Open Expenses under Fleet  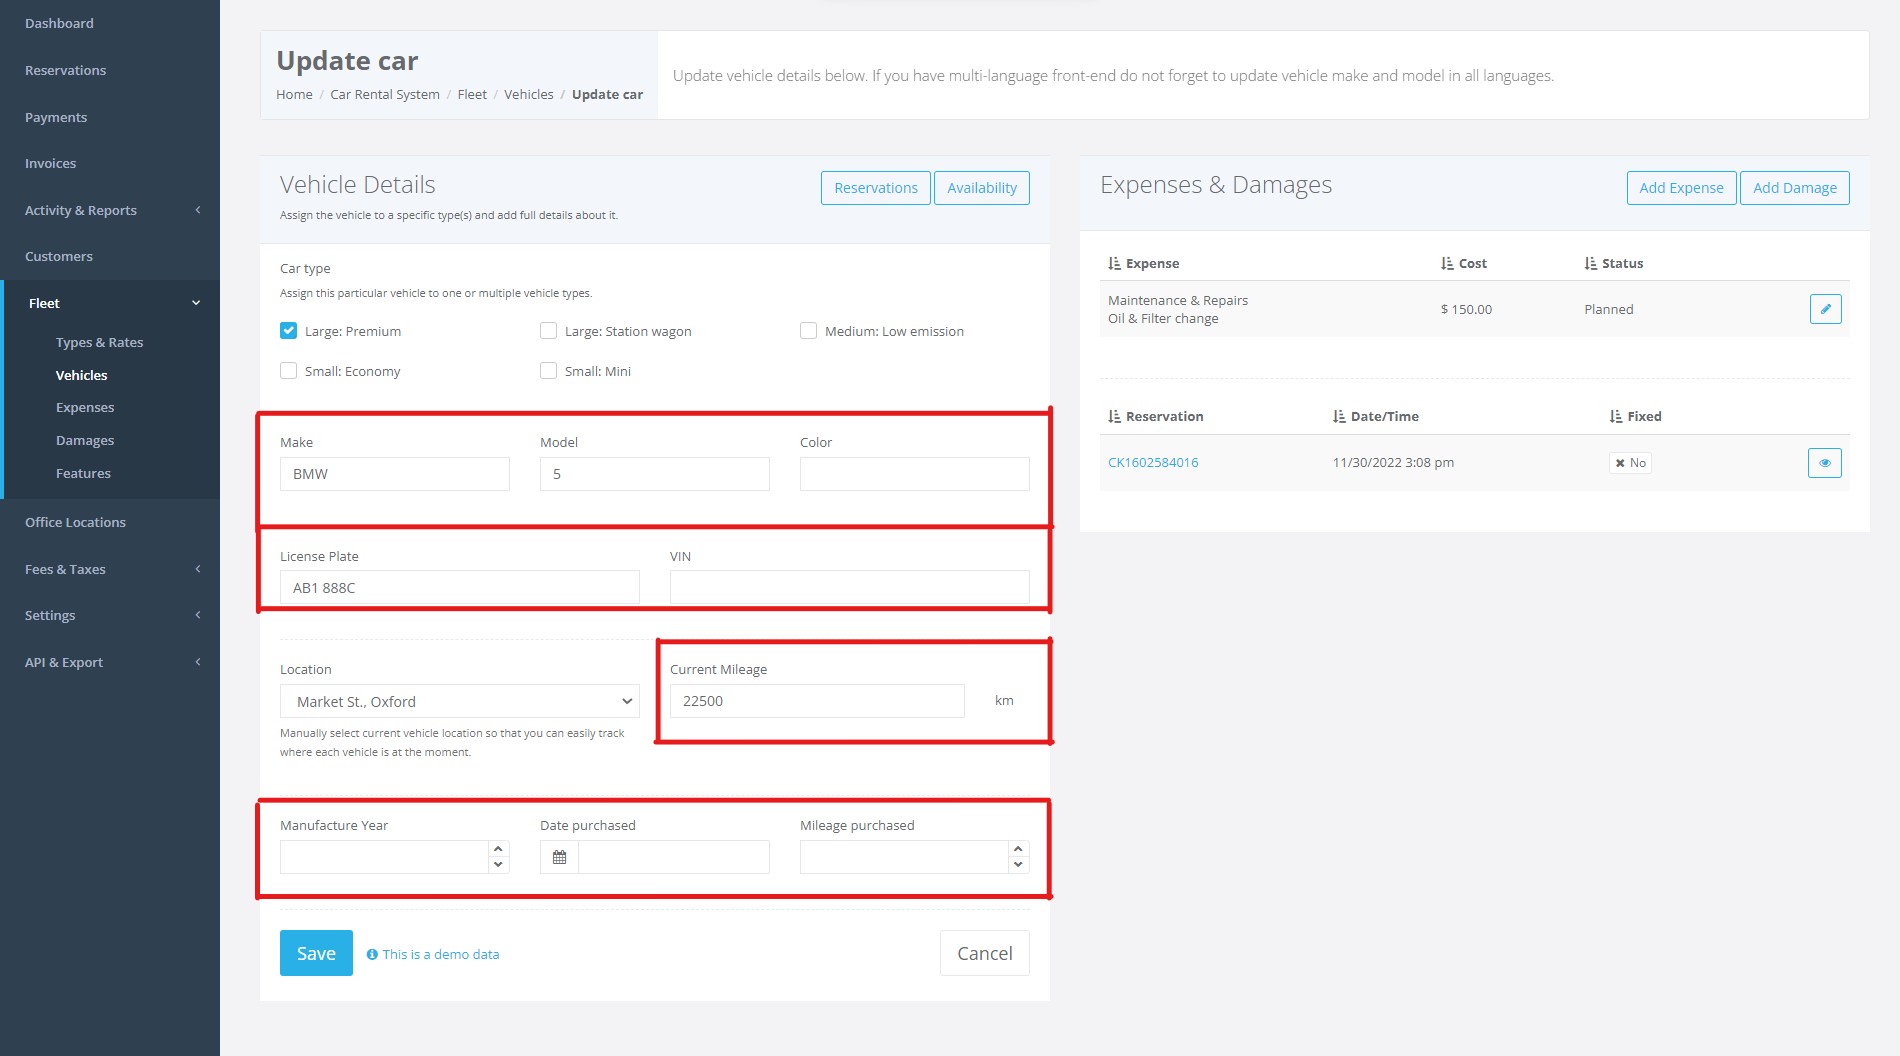click(85, 407)
